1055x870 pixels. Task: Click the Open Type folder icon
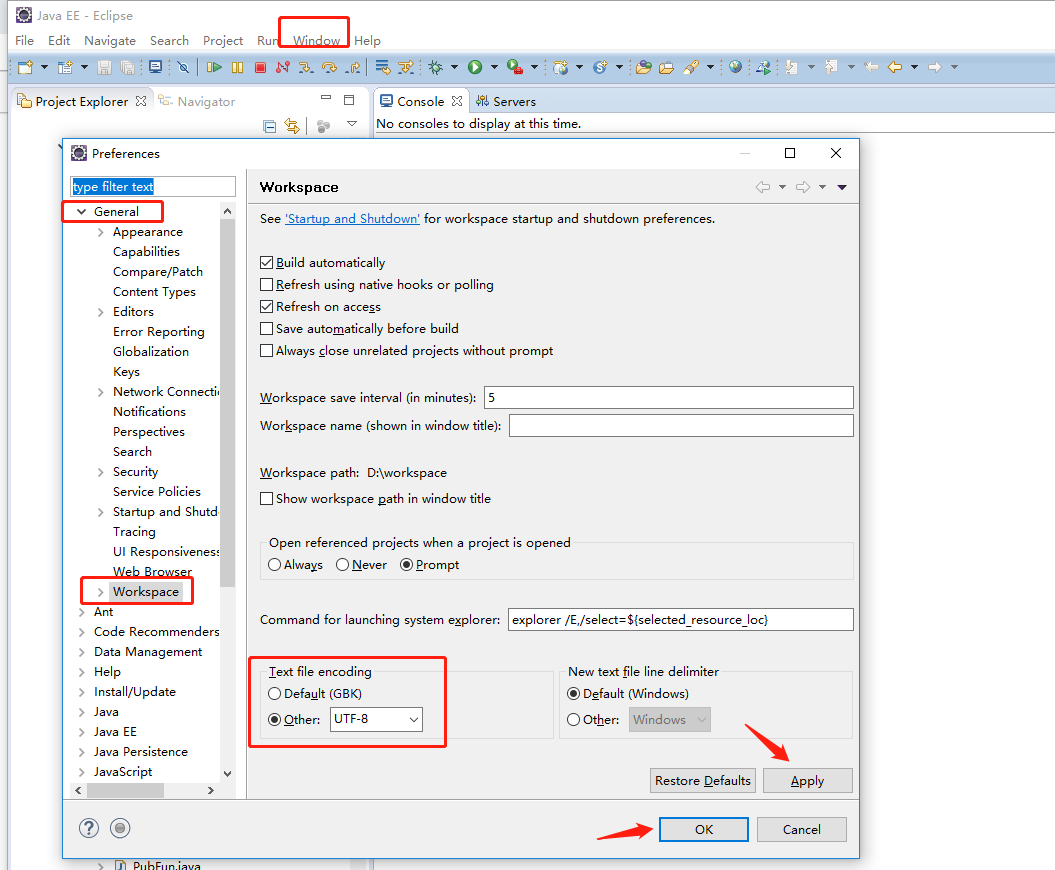coord(644,67)
